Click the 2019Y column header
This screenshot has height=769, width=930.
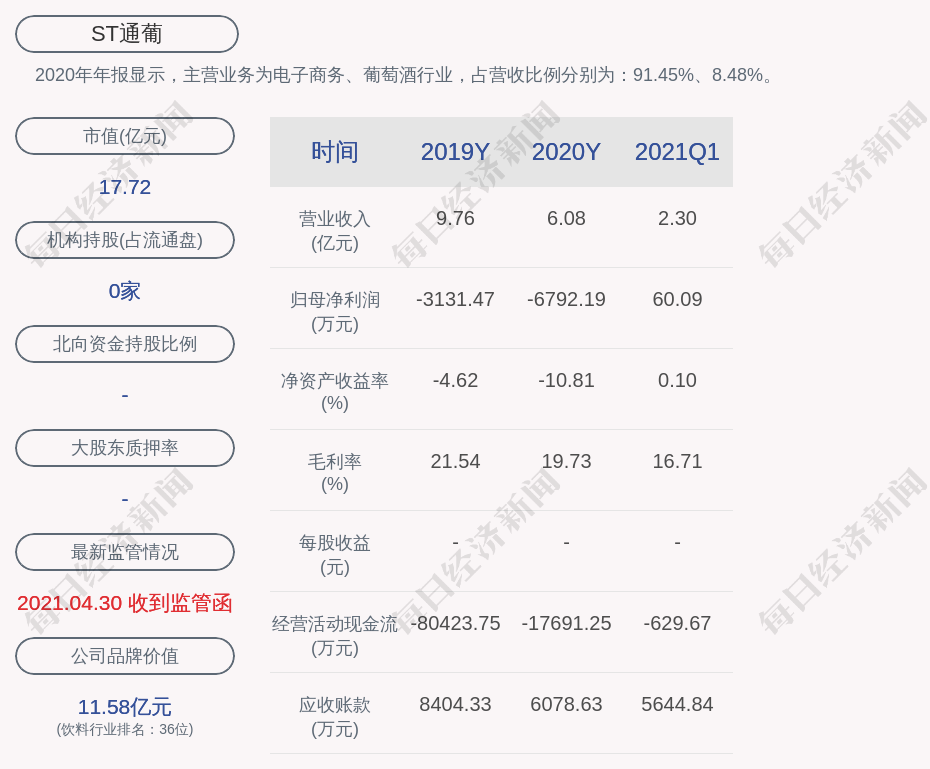455,152
